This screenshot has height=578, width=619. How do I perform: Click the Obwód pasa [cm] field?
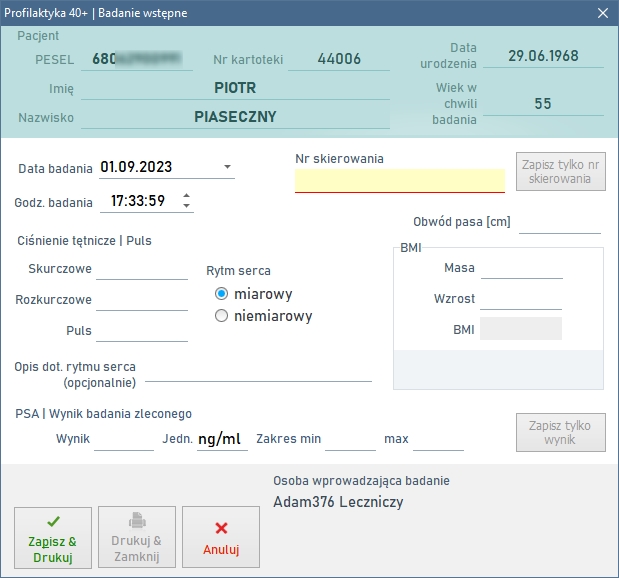click(560, 223)
